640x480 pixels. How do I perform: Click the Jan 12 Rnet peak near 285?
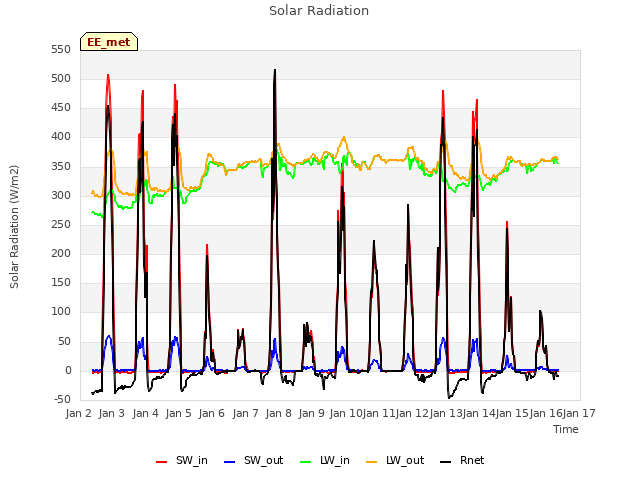click(408, 205)
